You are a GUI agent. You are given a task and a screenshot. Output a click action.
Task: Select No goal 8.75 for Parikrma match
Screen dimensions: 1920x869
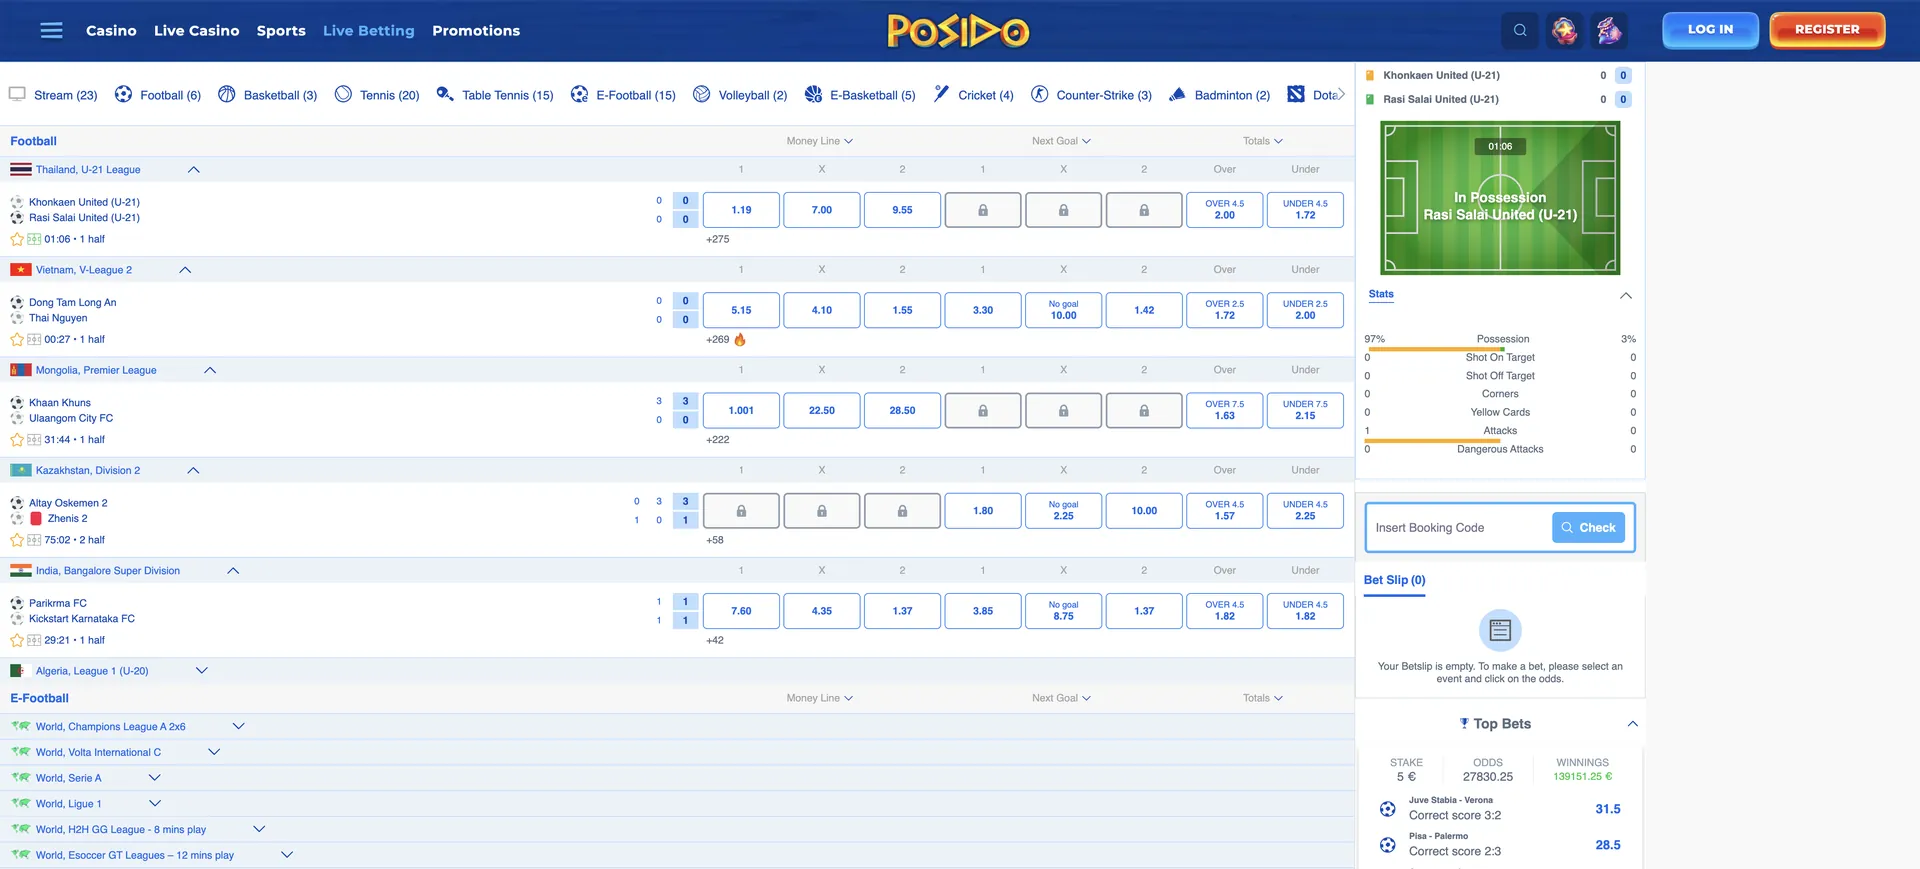point(1063,611)
